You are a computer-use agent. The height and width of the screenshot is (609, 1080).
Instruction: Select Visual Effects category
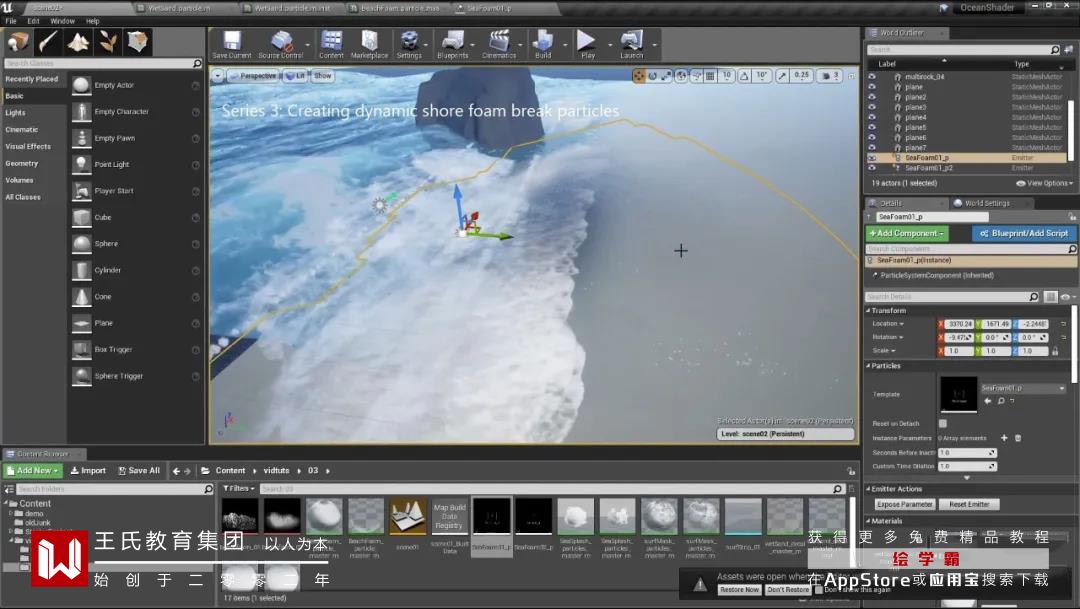pyautogui.click(x=28, y=147)
